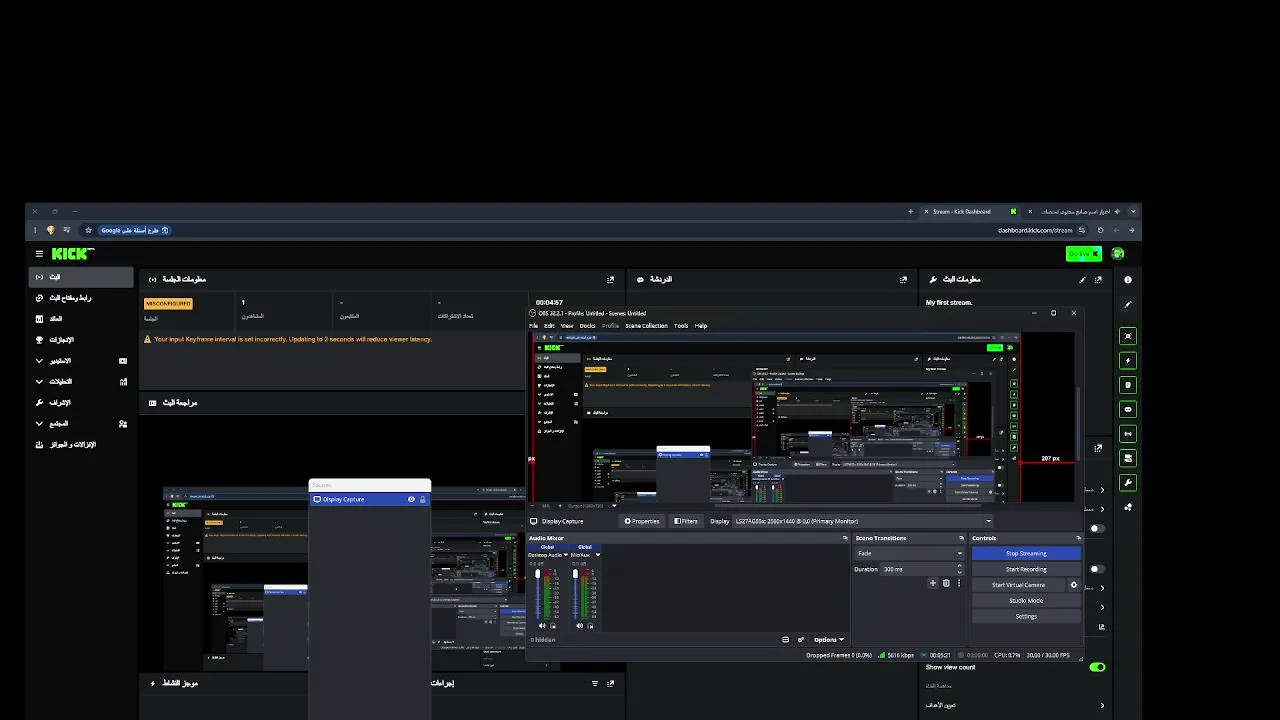Screen dimensions: 1280x720
Task: Open the browser tab list chevron
Action: click(x=1132, y=212)
